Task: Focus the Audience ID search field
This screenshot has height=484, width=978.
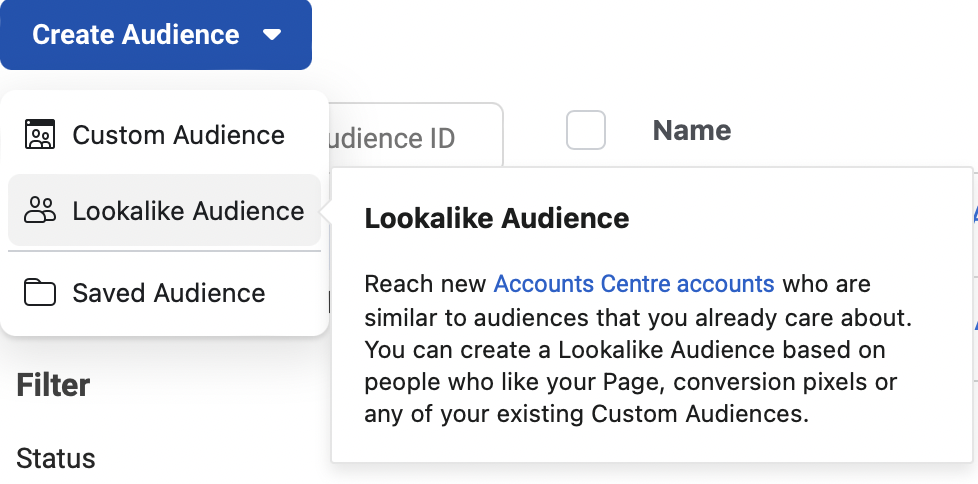Action: point(410,138)
